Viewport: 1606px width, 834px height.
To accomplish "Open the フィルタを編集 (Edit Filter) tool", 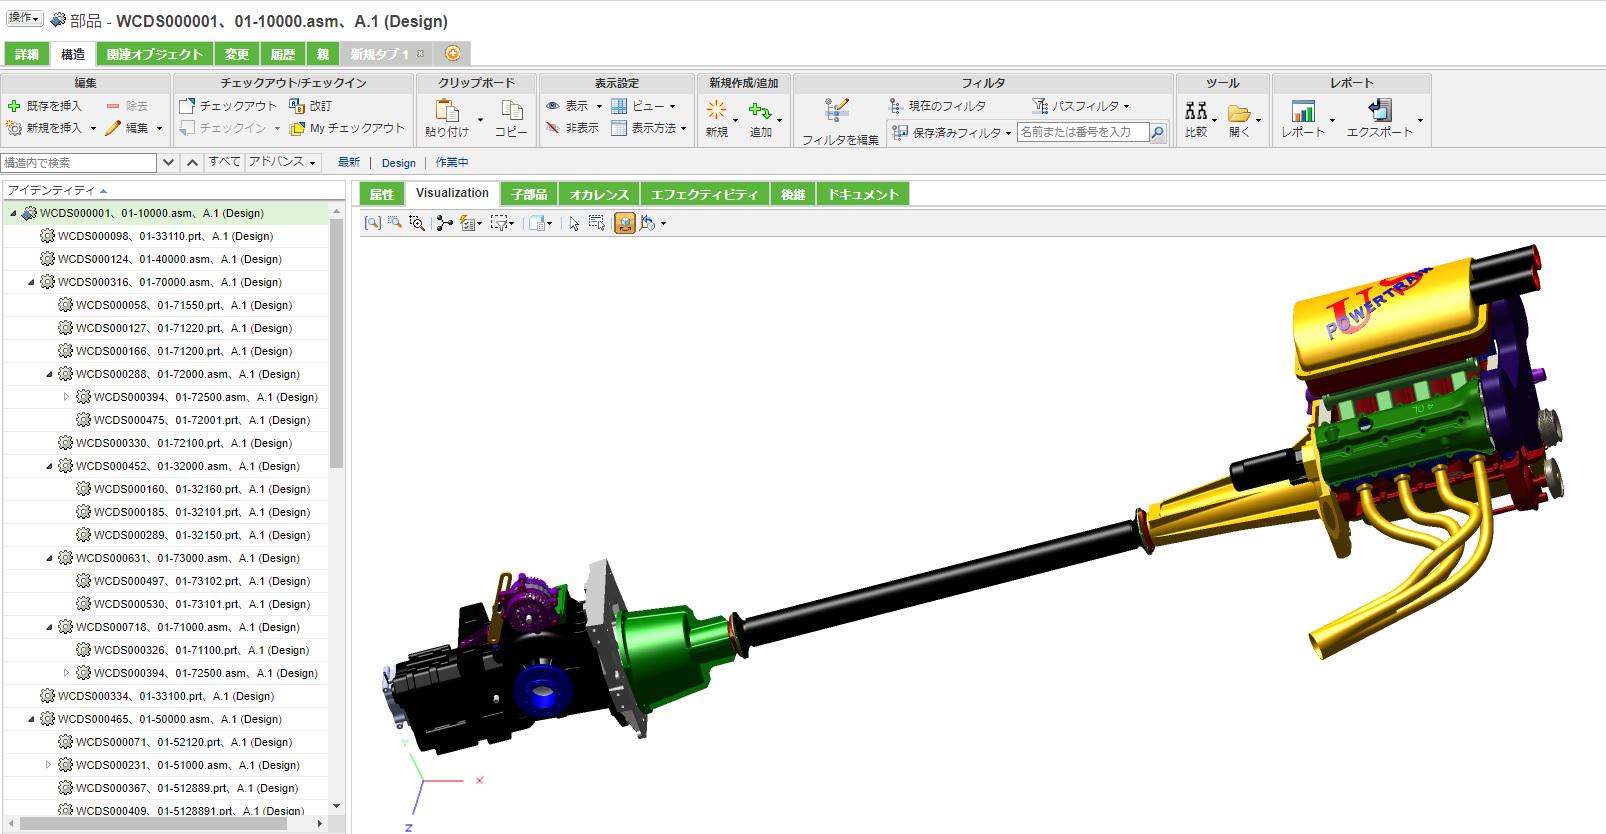I will [838, 110].
